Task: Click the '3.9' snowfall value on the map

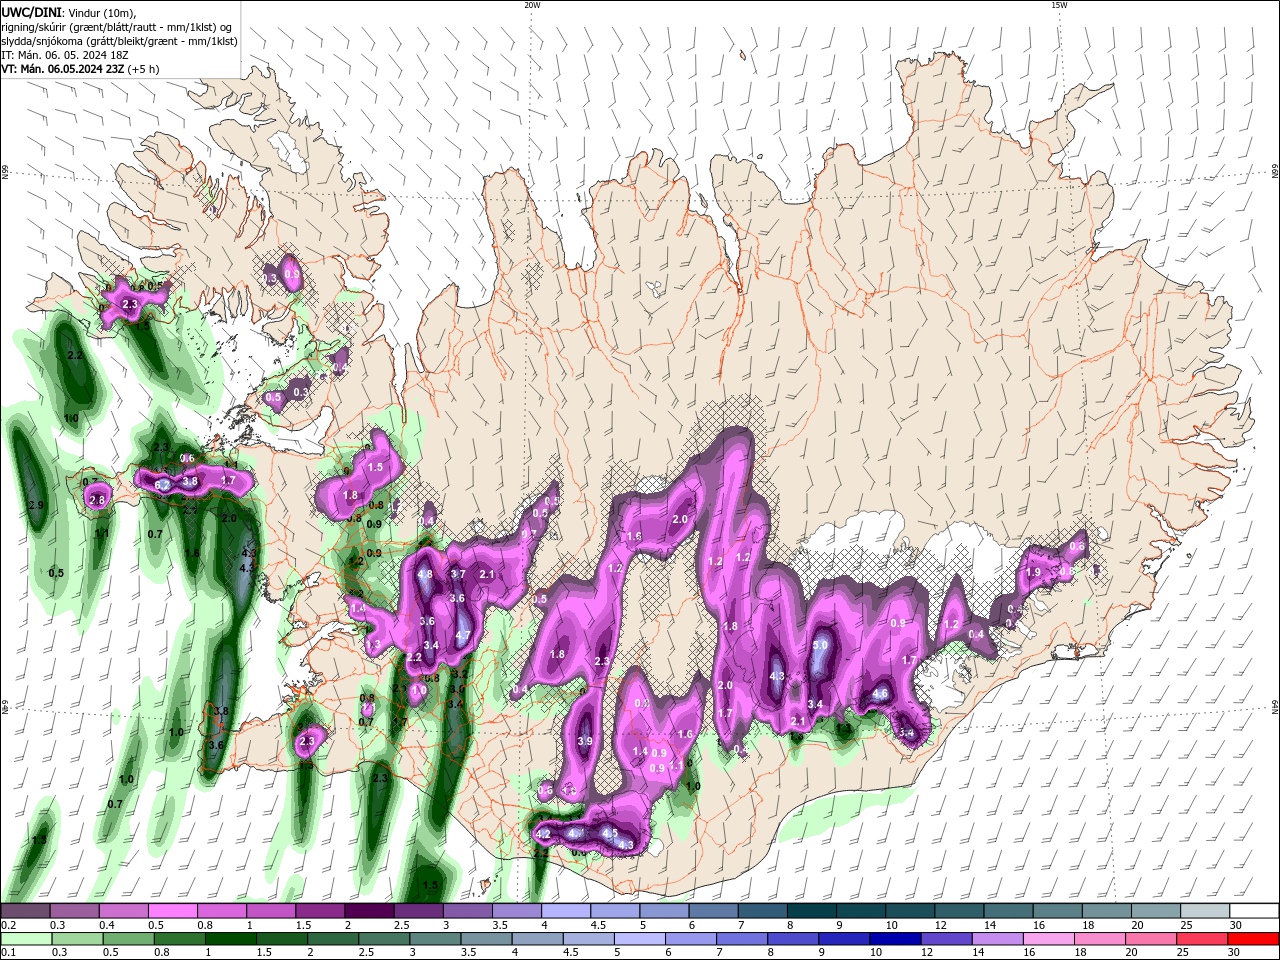Action: pyautogui.click(x=586, y=741)
